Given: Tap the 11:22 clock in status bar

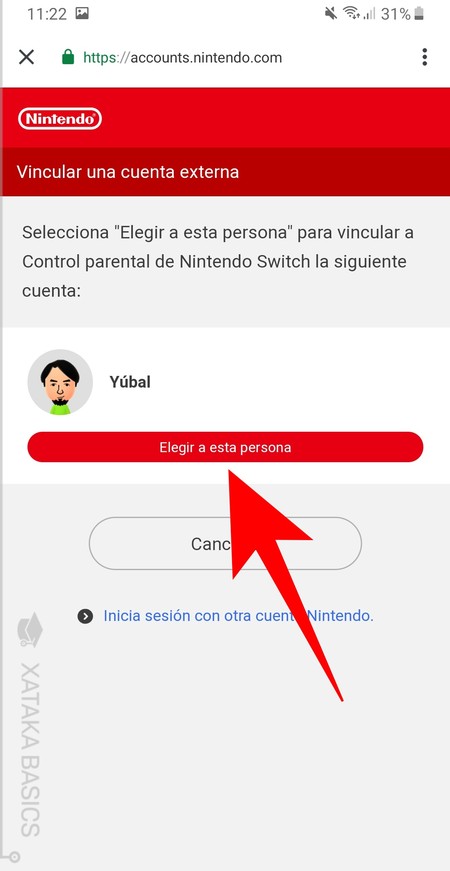Looking at the screenshot, I should [47, 13].
